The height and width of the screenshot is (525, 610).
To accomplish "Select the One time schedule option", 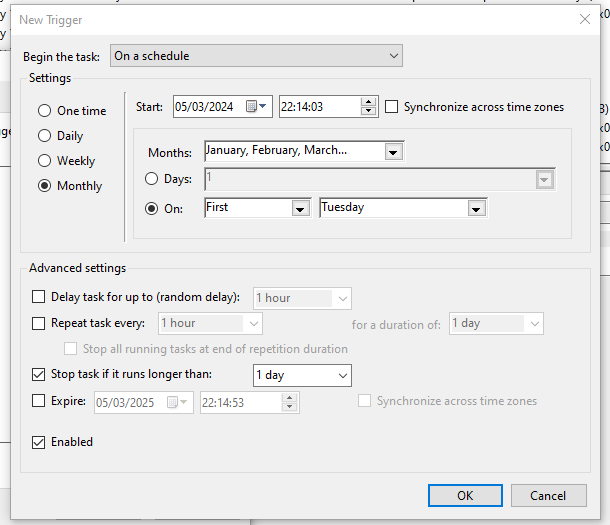I will (x=44, y=111).
